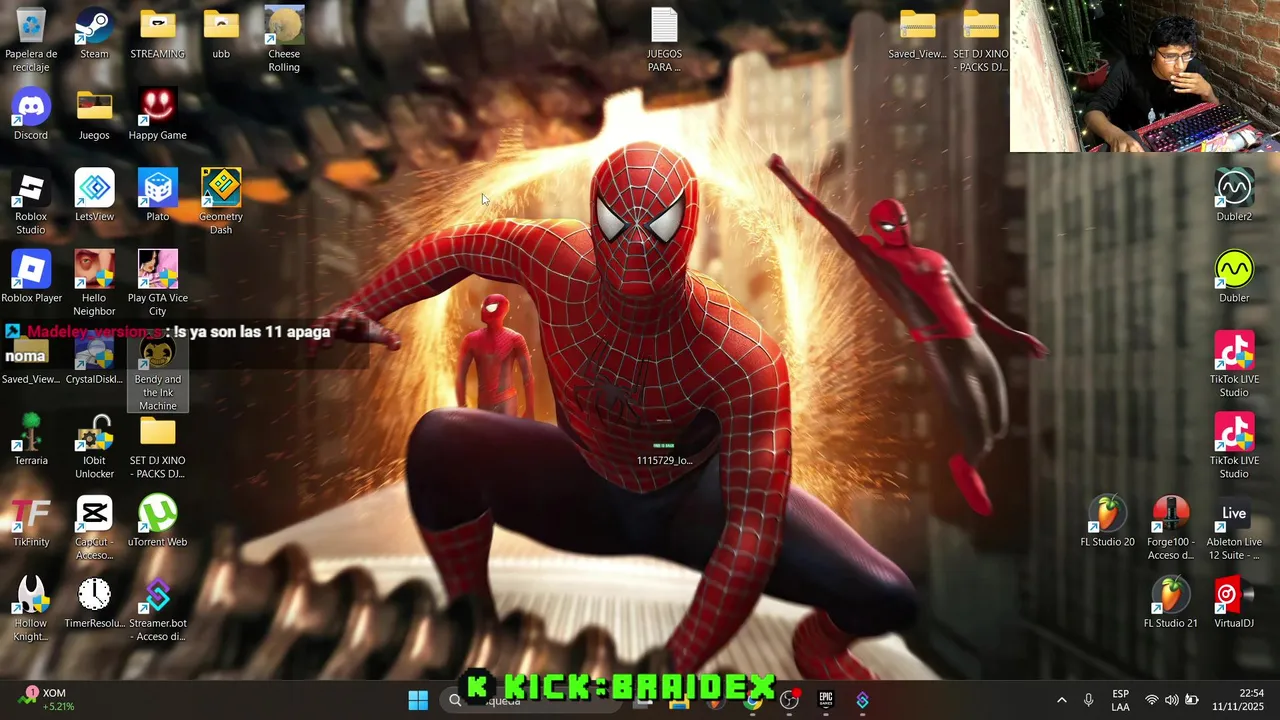The width and height of the screenshot is (1280, 720).
Task: Show hidden system tray icons
Action: (1061, 700)
